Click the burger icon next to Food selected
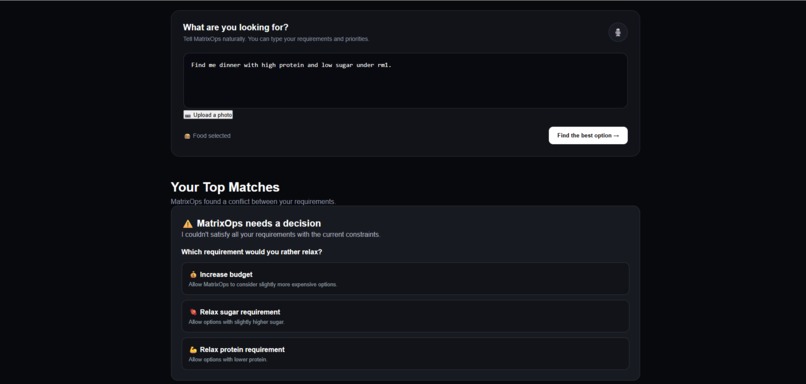806x384 pixels. click(187, 136)
